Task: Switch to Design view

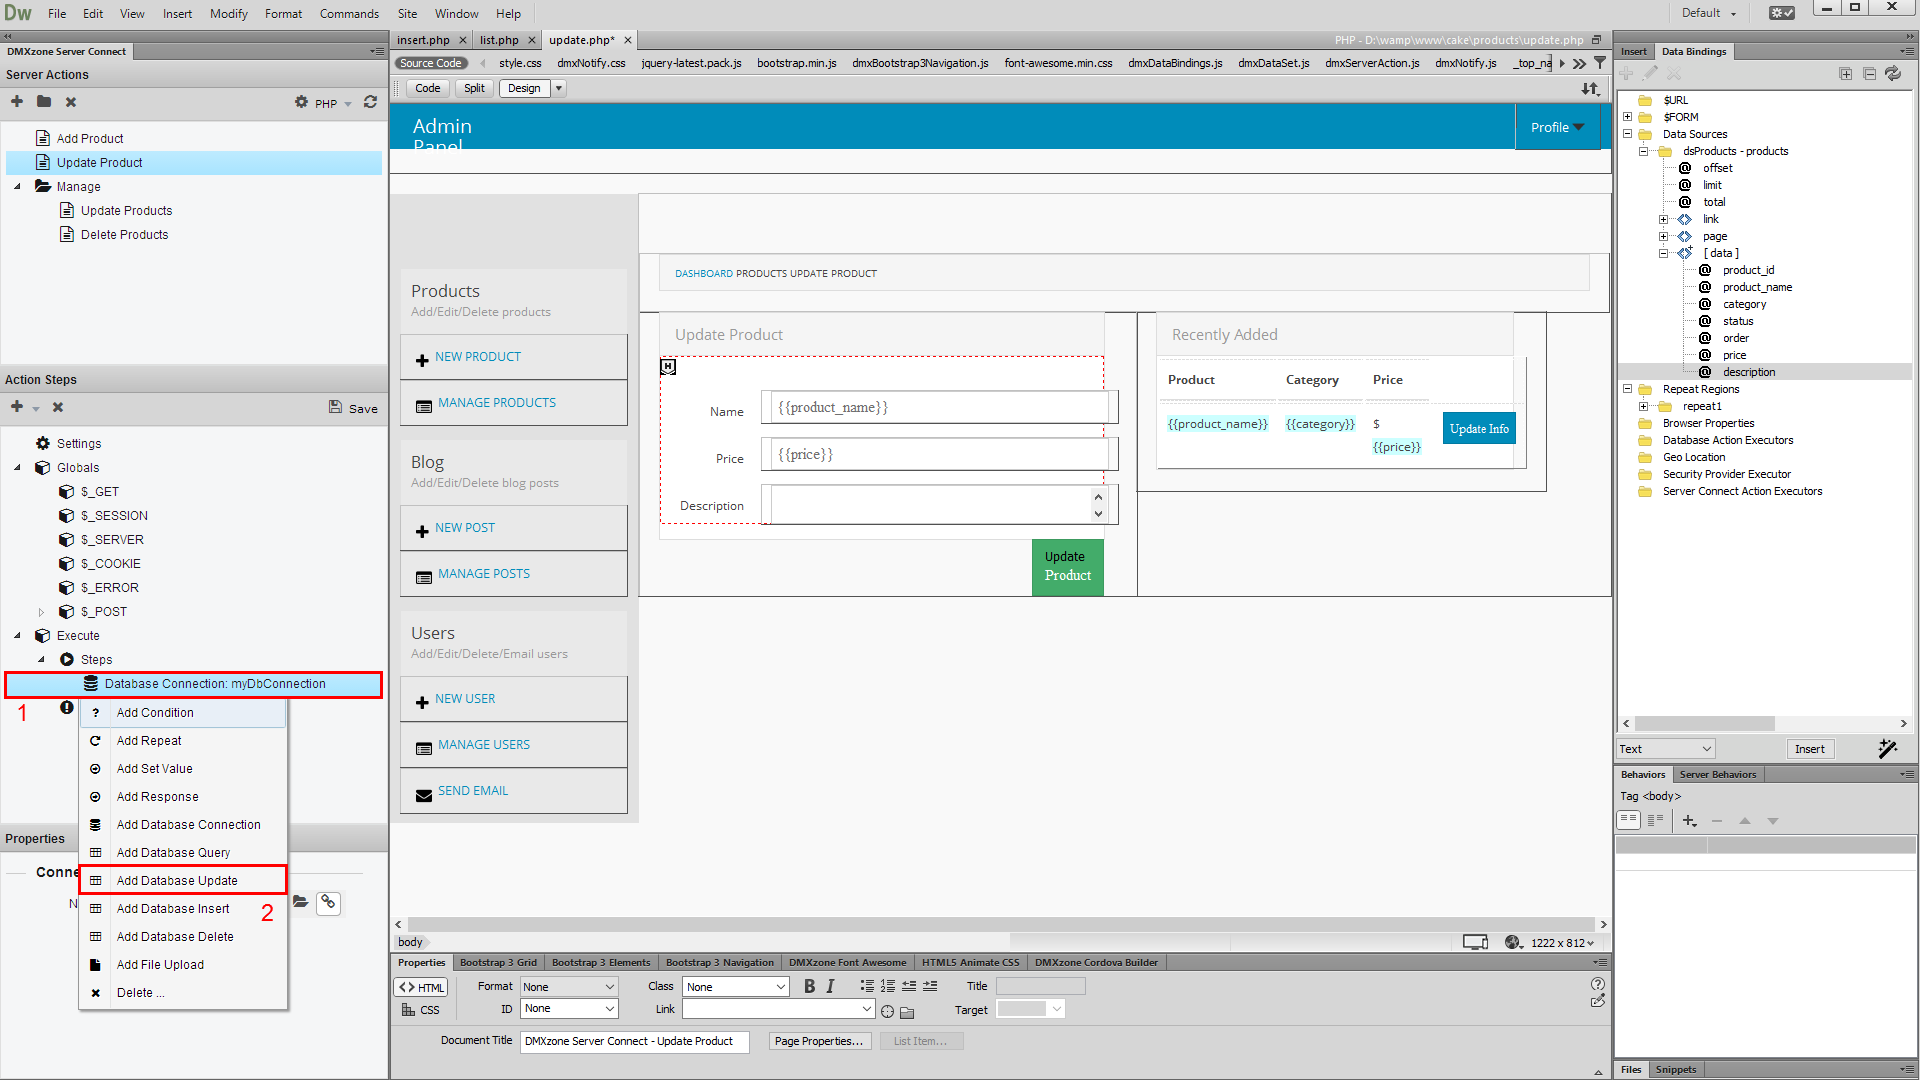Action: [x=524, y=88]
